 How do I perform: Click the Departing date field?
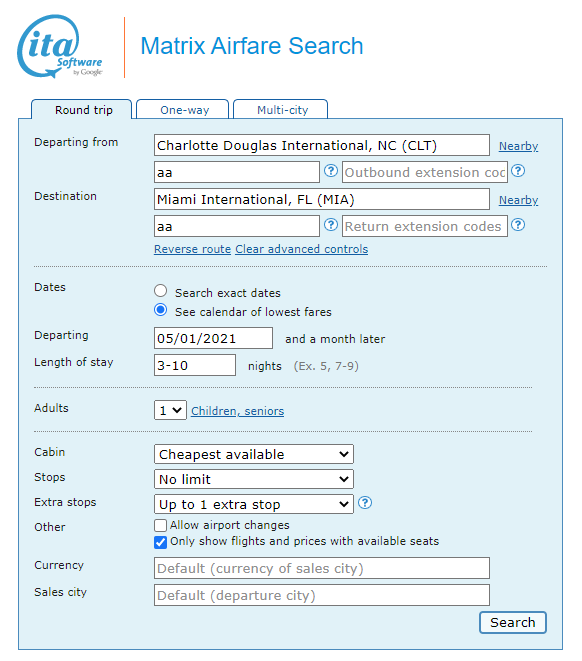pyautogui.click(x=213, y=338)
